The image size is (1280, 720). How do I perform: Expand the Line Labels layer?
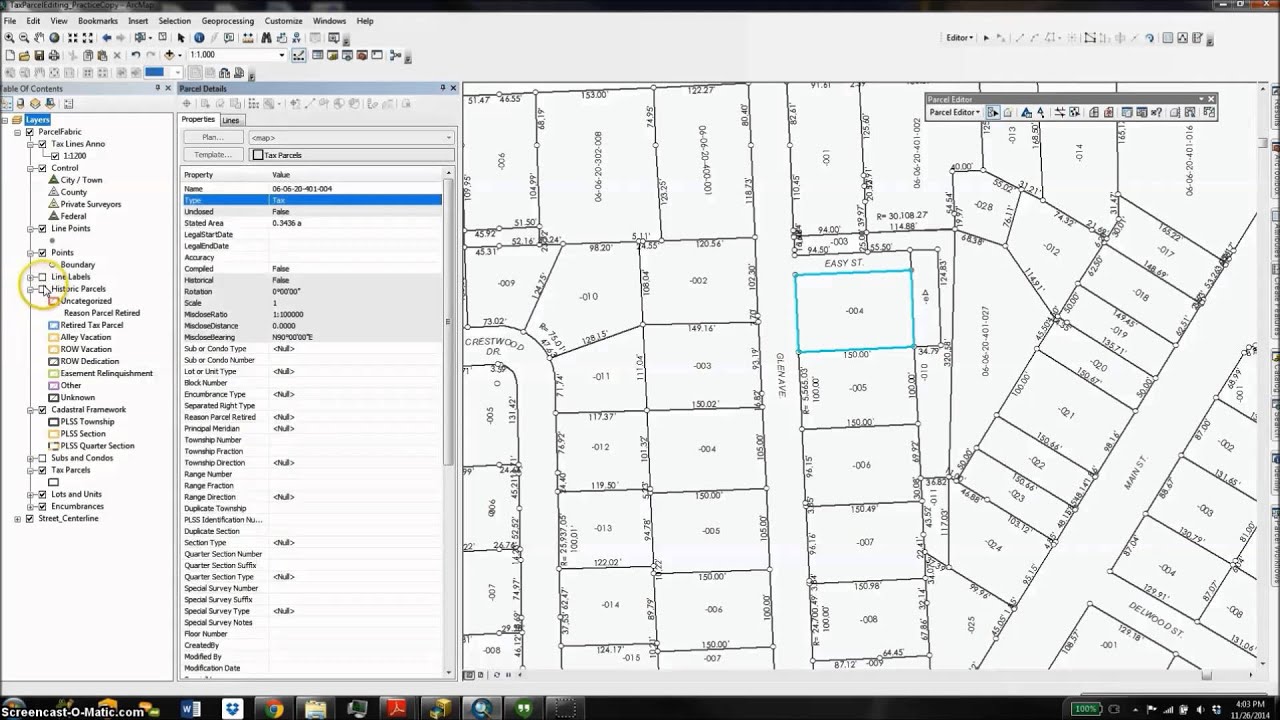pyautogui.click(x=30, y=277)
